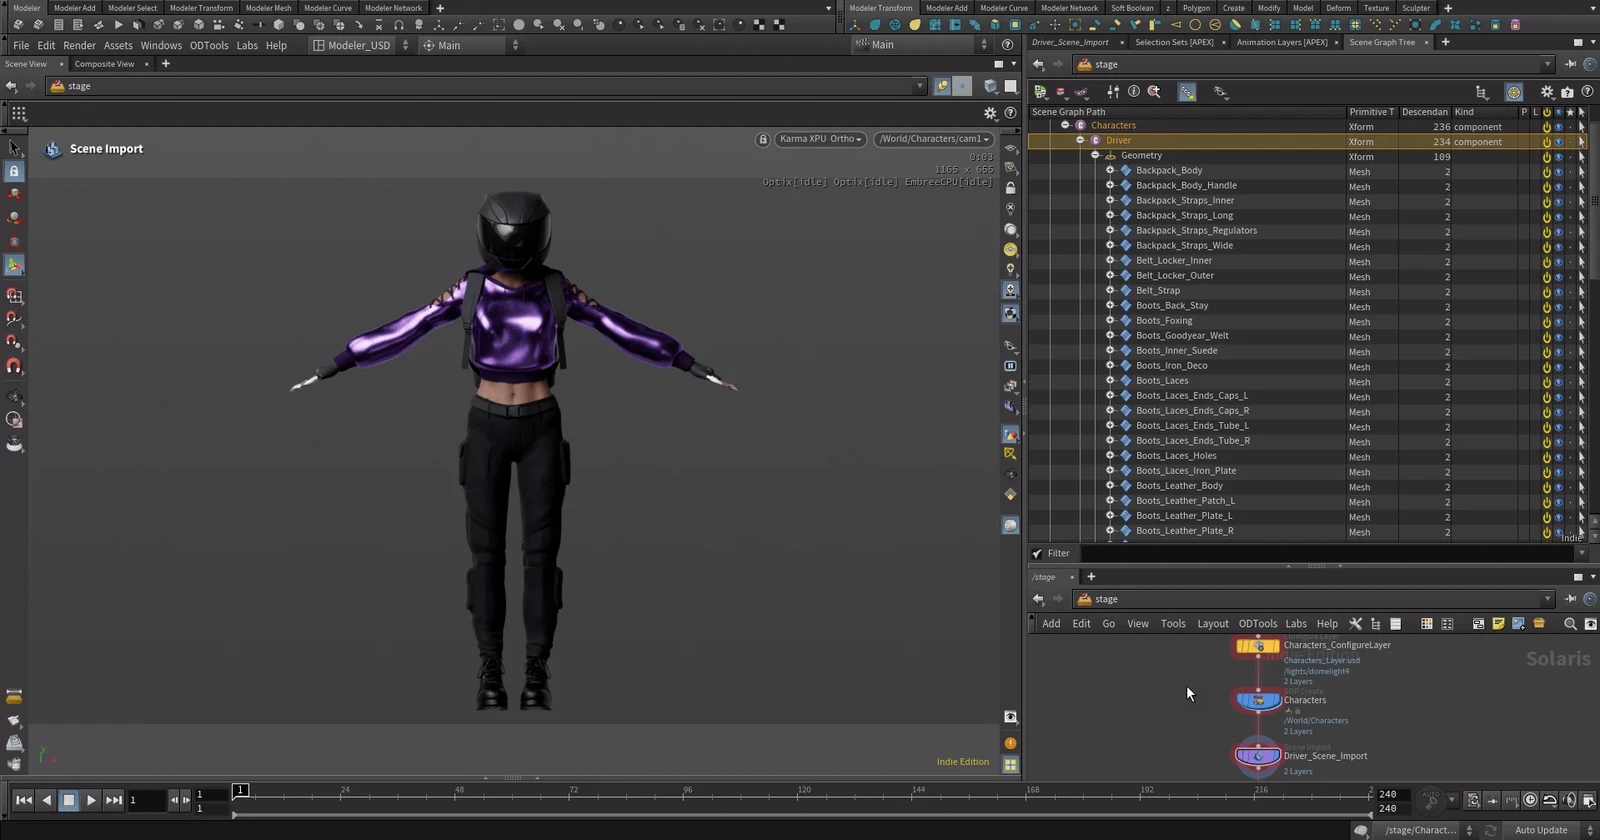Viewport: 1600px width, 840px height.
Task: Toggle activation for Geometry row
Action: (x=1547, y=157)
